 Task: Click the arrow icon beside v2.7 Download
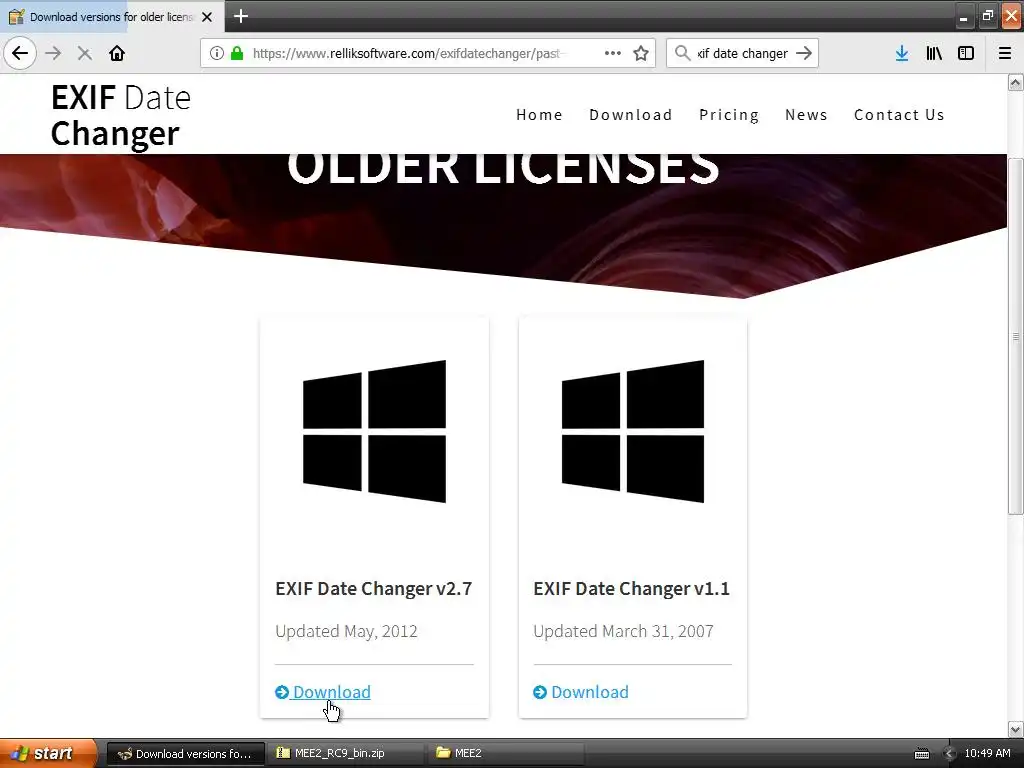[x=282, y=692]
